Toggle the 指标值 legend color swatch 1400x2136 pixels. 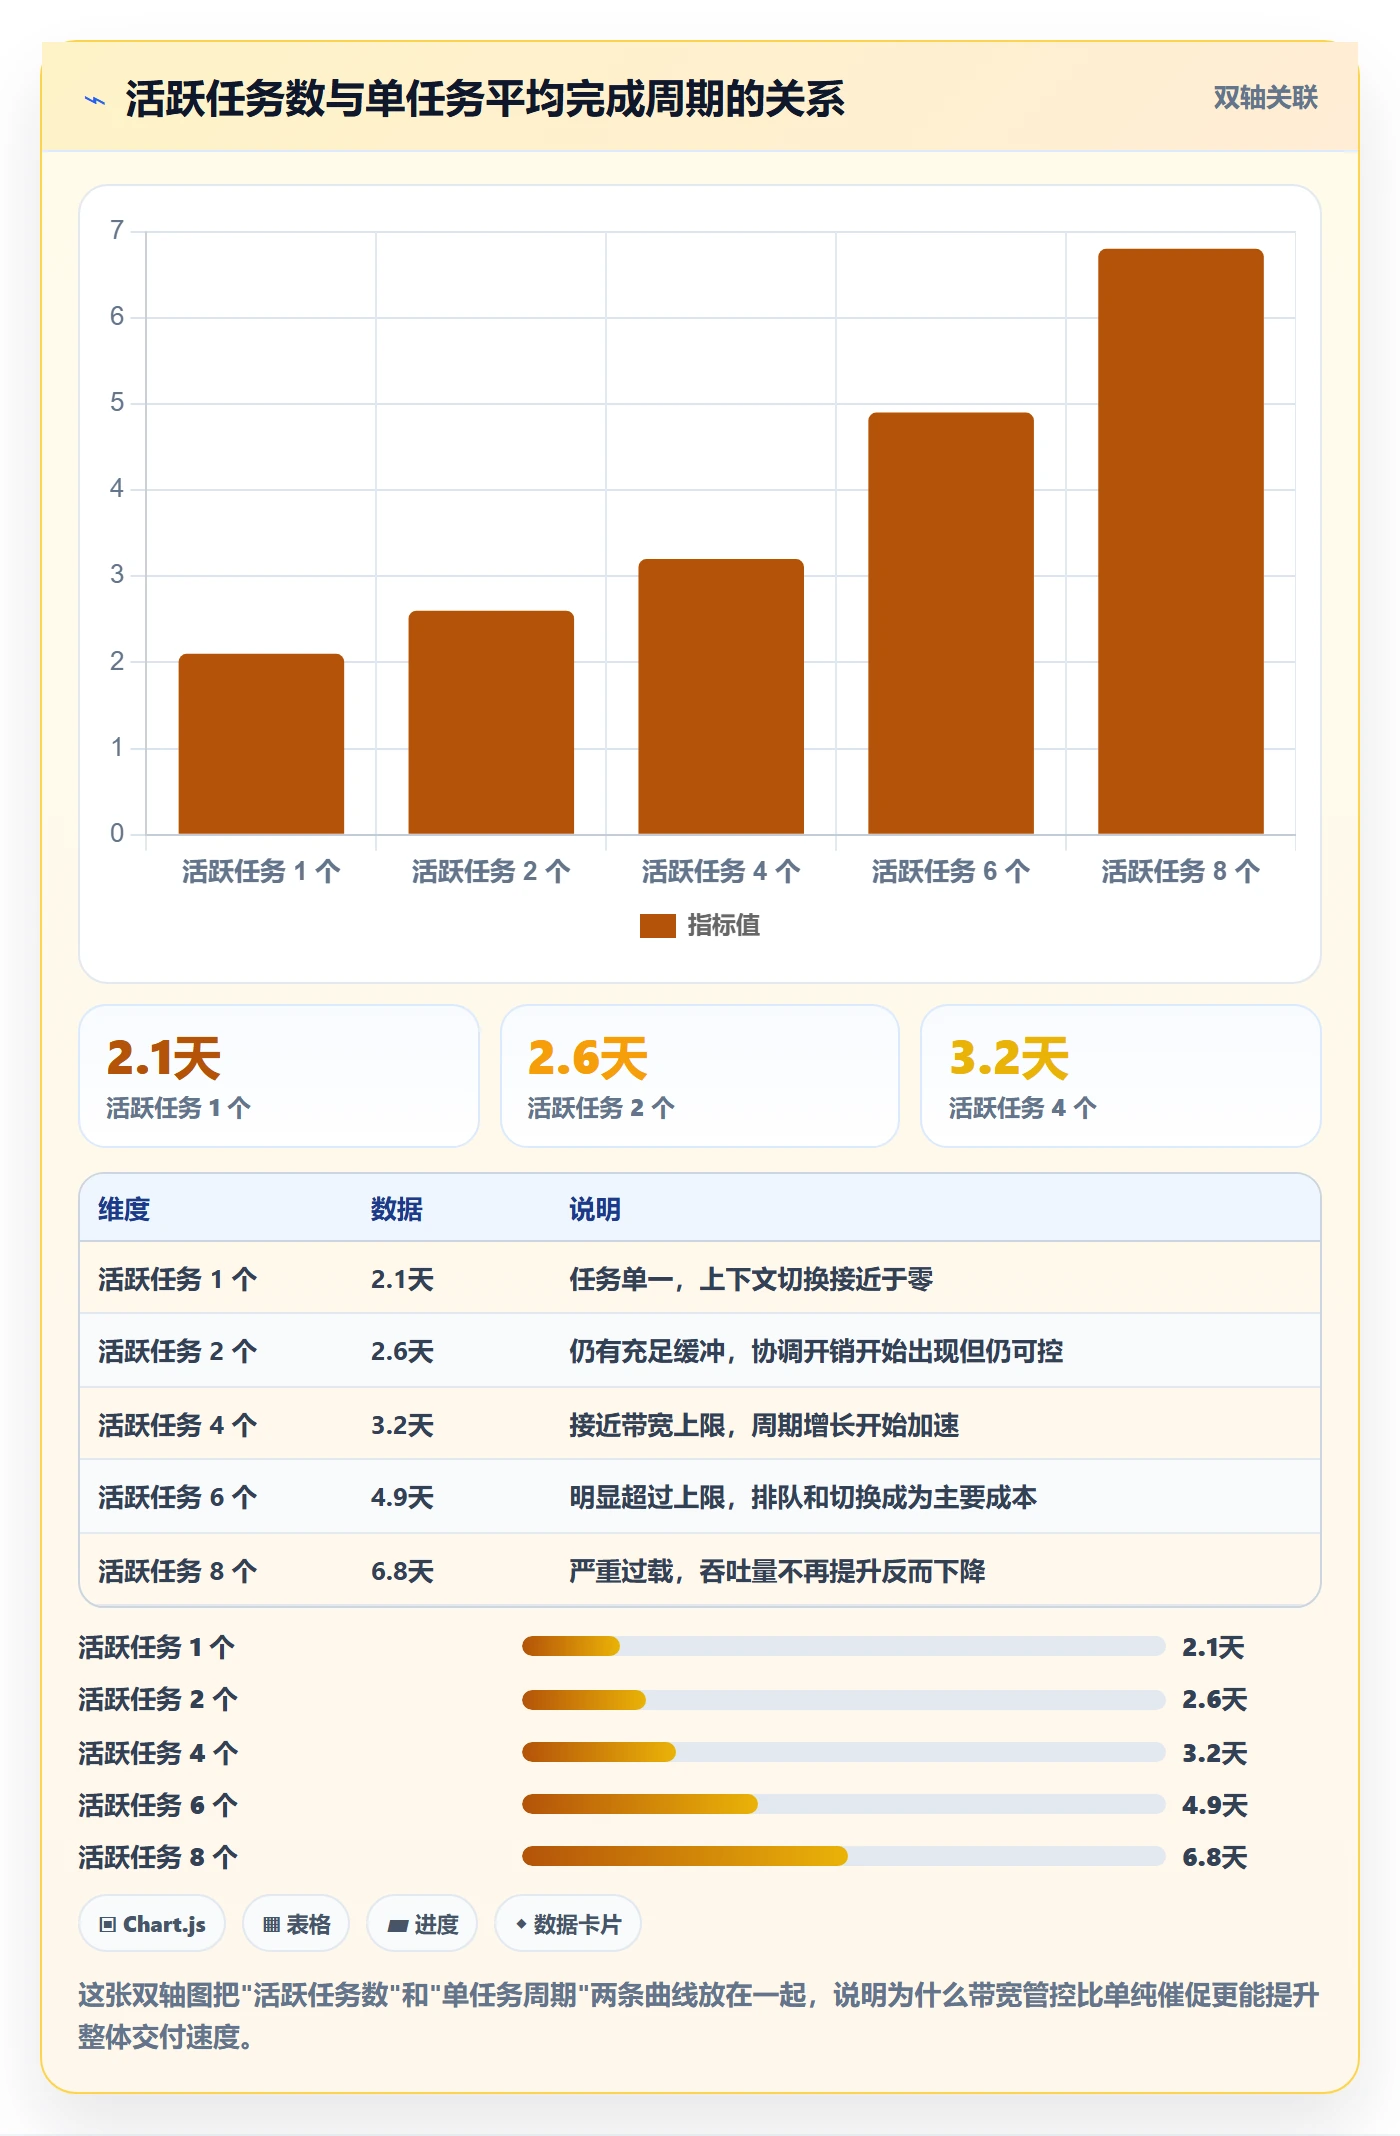(x=657, y=926)
